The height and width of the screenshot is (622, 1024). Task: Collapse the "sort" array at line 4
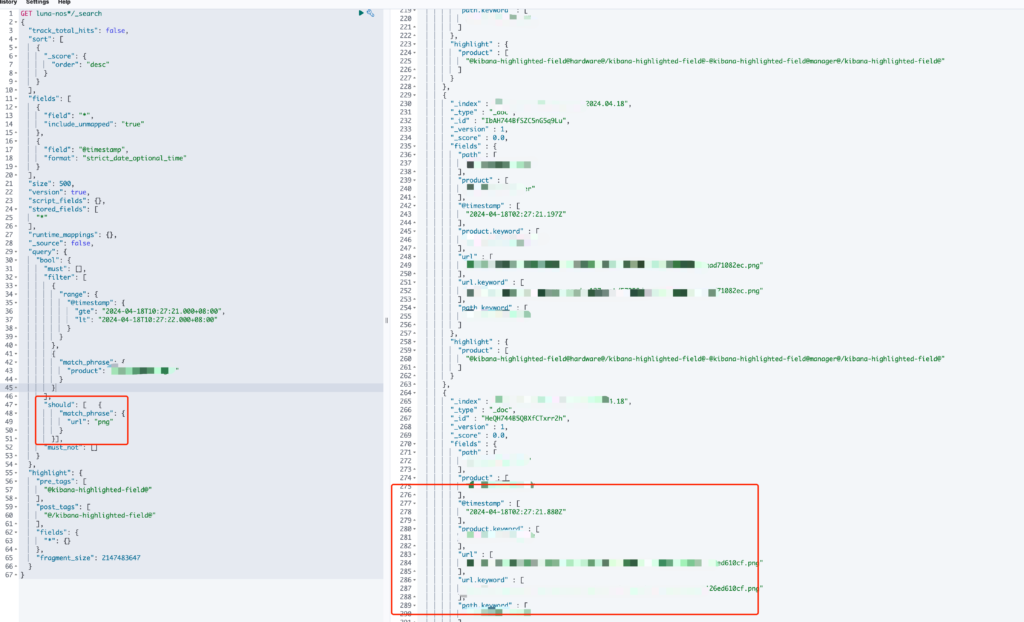(x=16, y=39)
